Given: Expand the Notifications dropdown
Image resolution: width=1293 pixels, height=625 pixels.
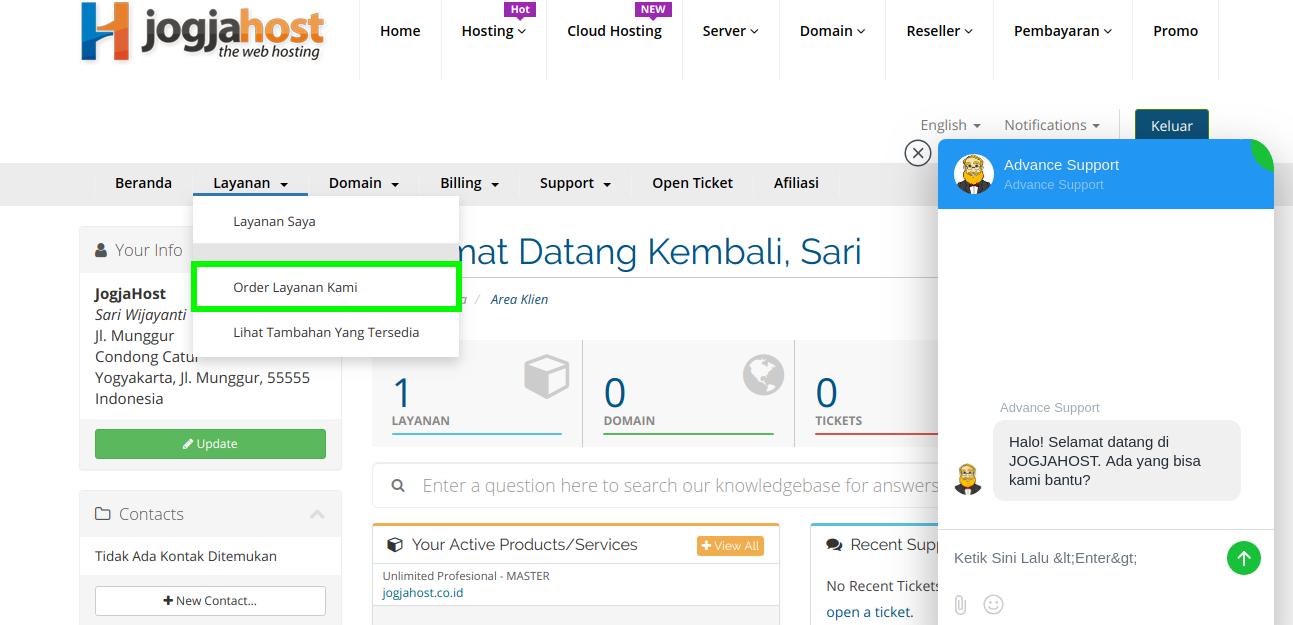Looking at the screenshot, I should click(1051, 125).
